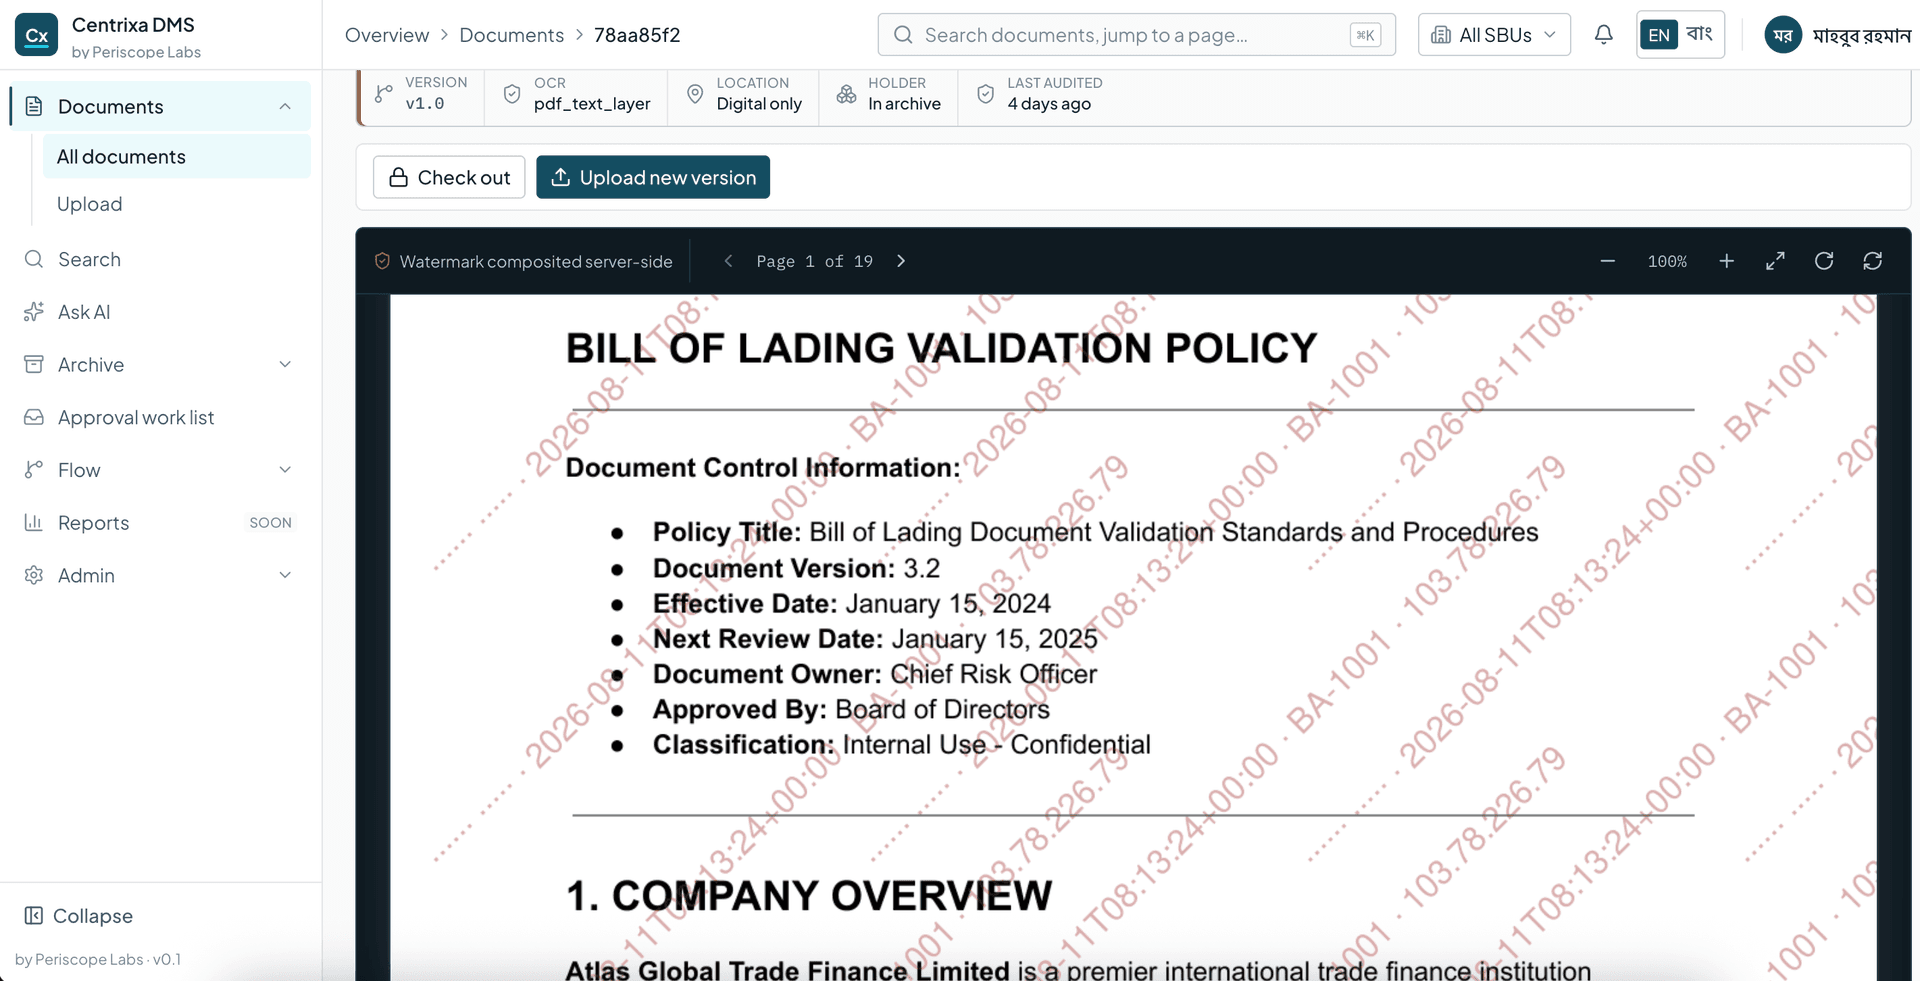The height and width of the screenshot is (981, 1920).
Task: Click the user name in header
Action: click(x=1861, y=36)
